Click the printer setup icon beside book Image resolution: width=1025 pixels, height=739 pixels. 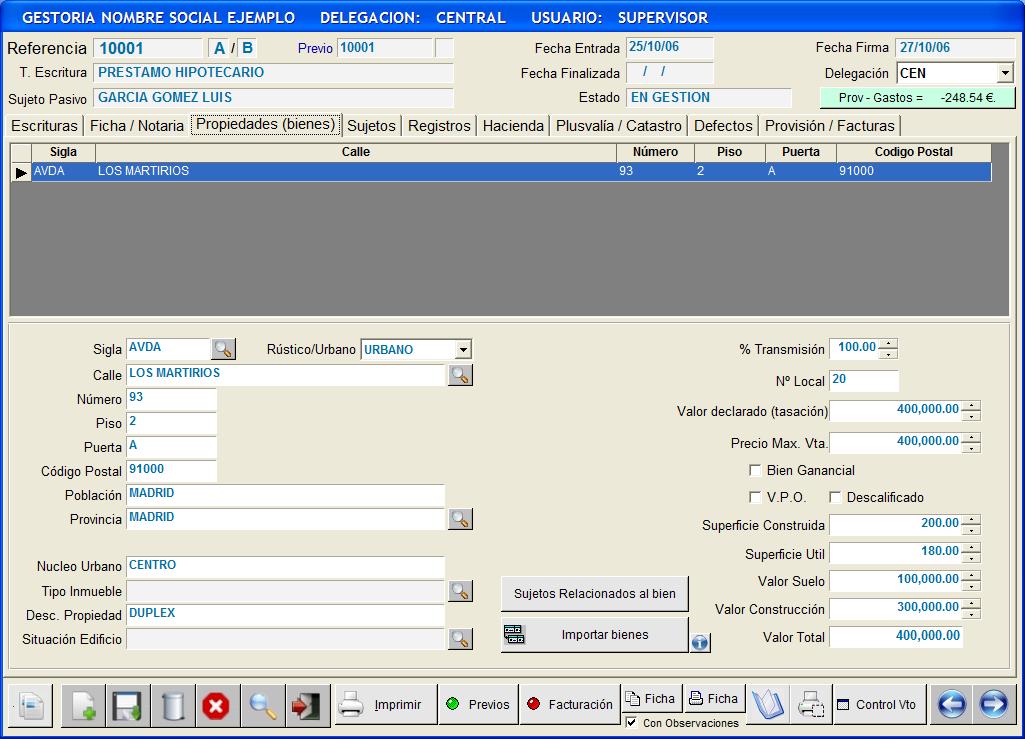(811, 705)
